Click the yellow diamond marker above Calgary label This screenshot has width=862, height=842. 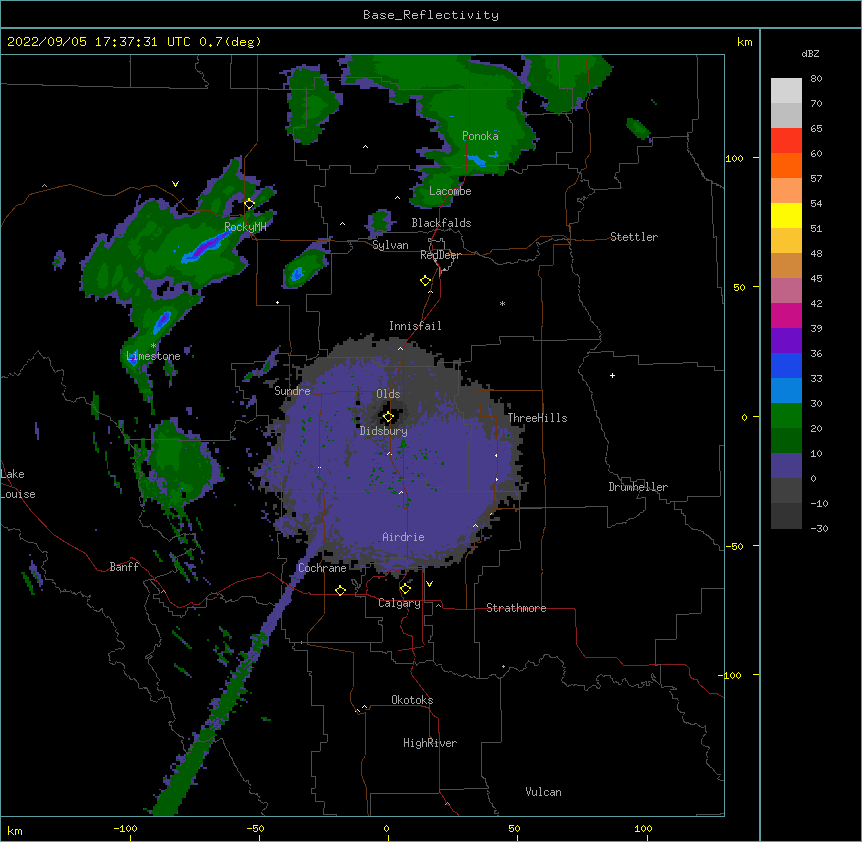coord(405,589)
